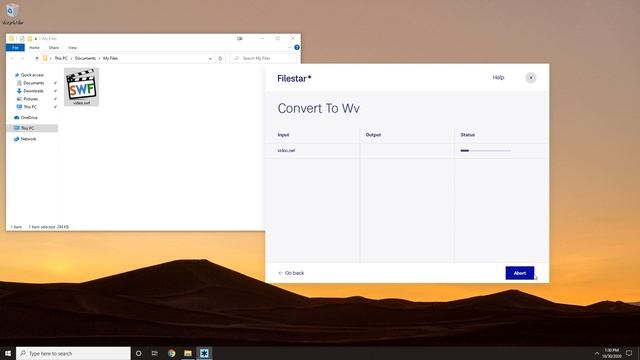Open File Explorer from the taskbar
This screenshot has height=360, width=640.
coord(188,353)
